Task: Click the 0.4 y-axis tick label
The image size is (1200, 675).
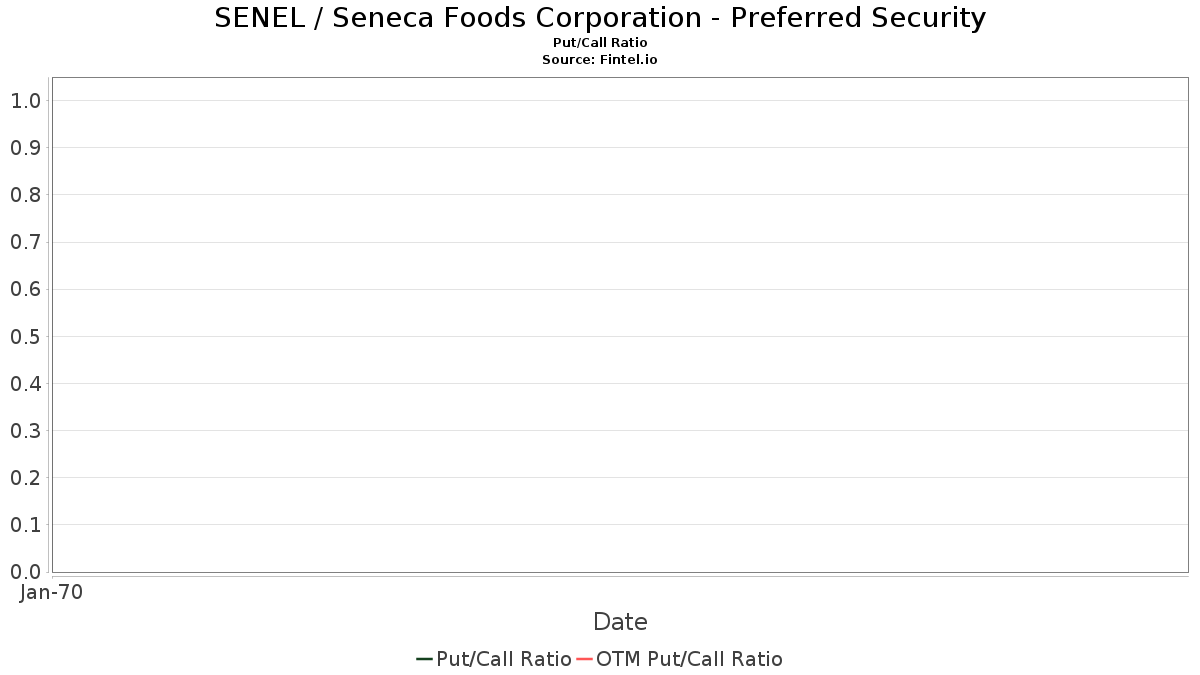Action: pyautogui.click(x=25, y=384)
